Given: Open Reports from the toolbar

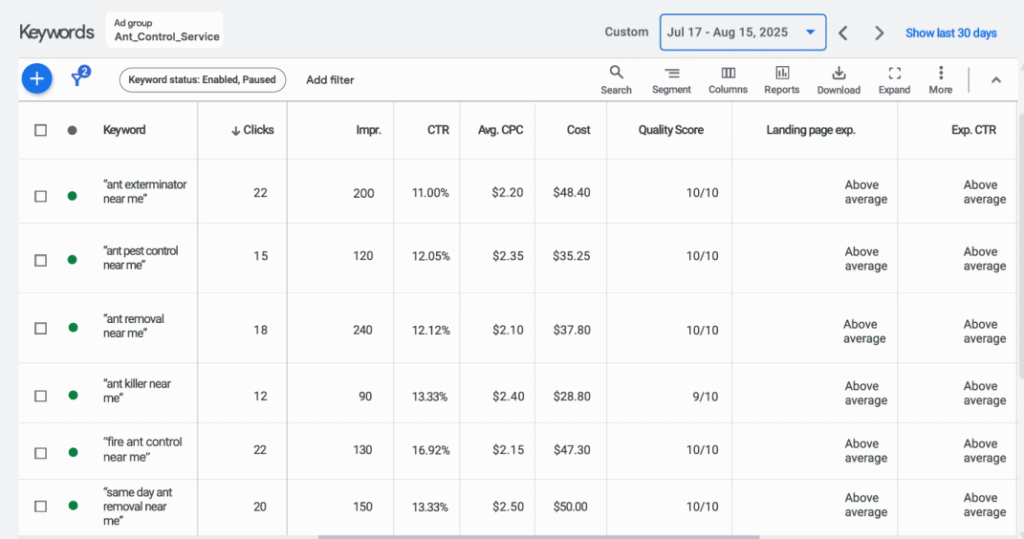Looking at the screenshot, I should point(781,80).
